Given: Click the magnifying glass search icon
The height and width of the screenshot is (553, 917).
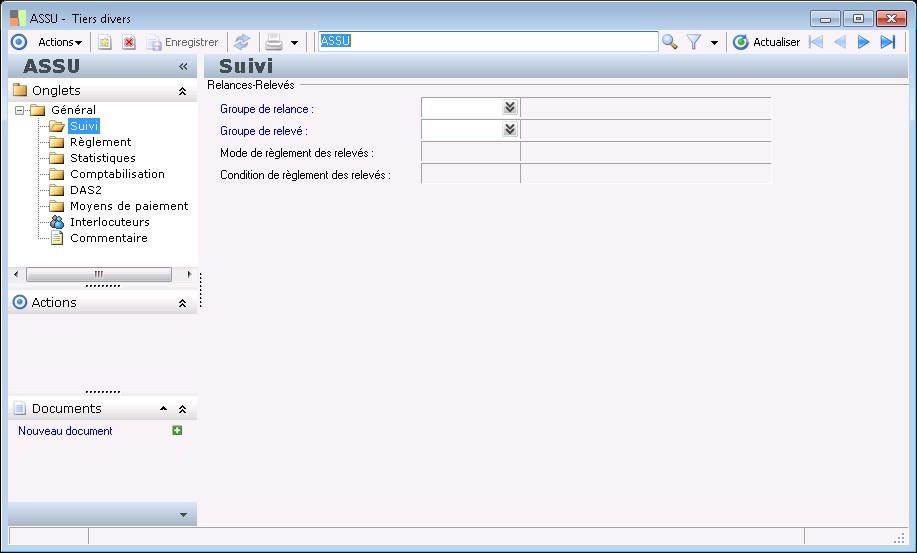Looking at the screenshot, I should click(669, 42).
